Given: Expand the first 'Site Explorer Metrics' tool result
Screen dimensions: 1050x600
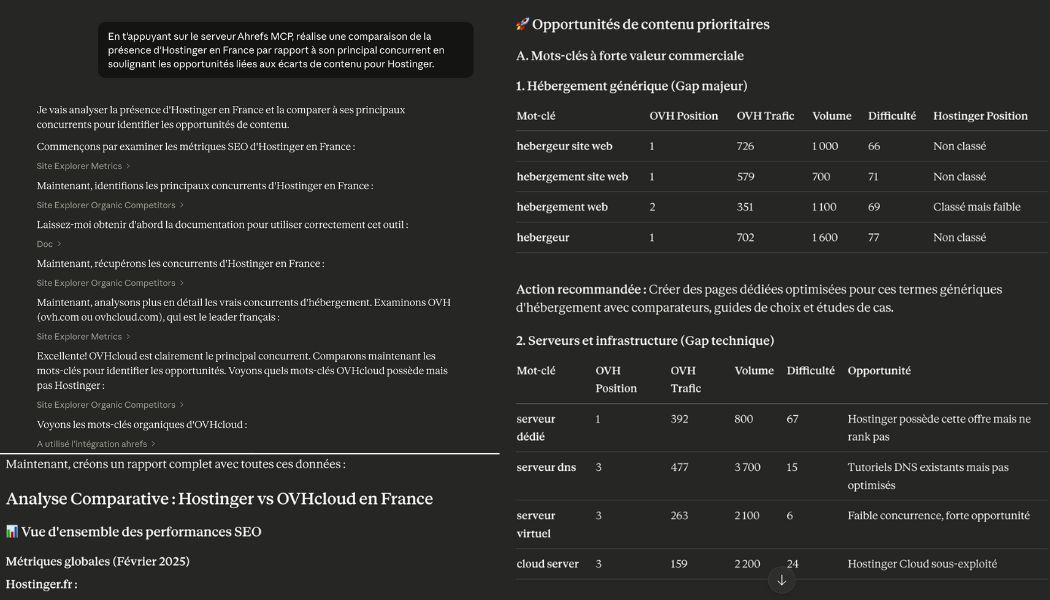Looking at the screenshot, I should tap(82, 164).
